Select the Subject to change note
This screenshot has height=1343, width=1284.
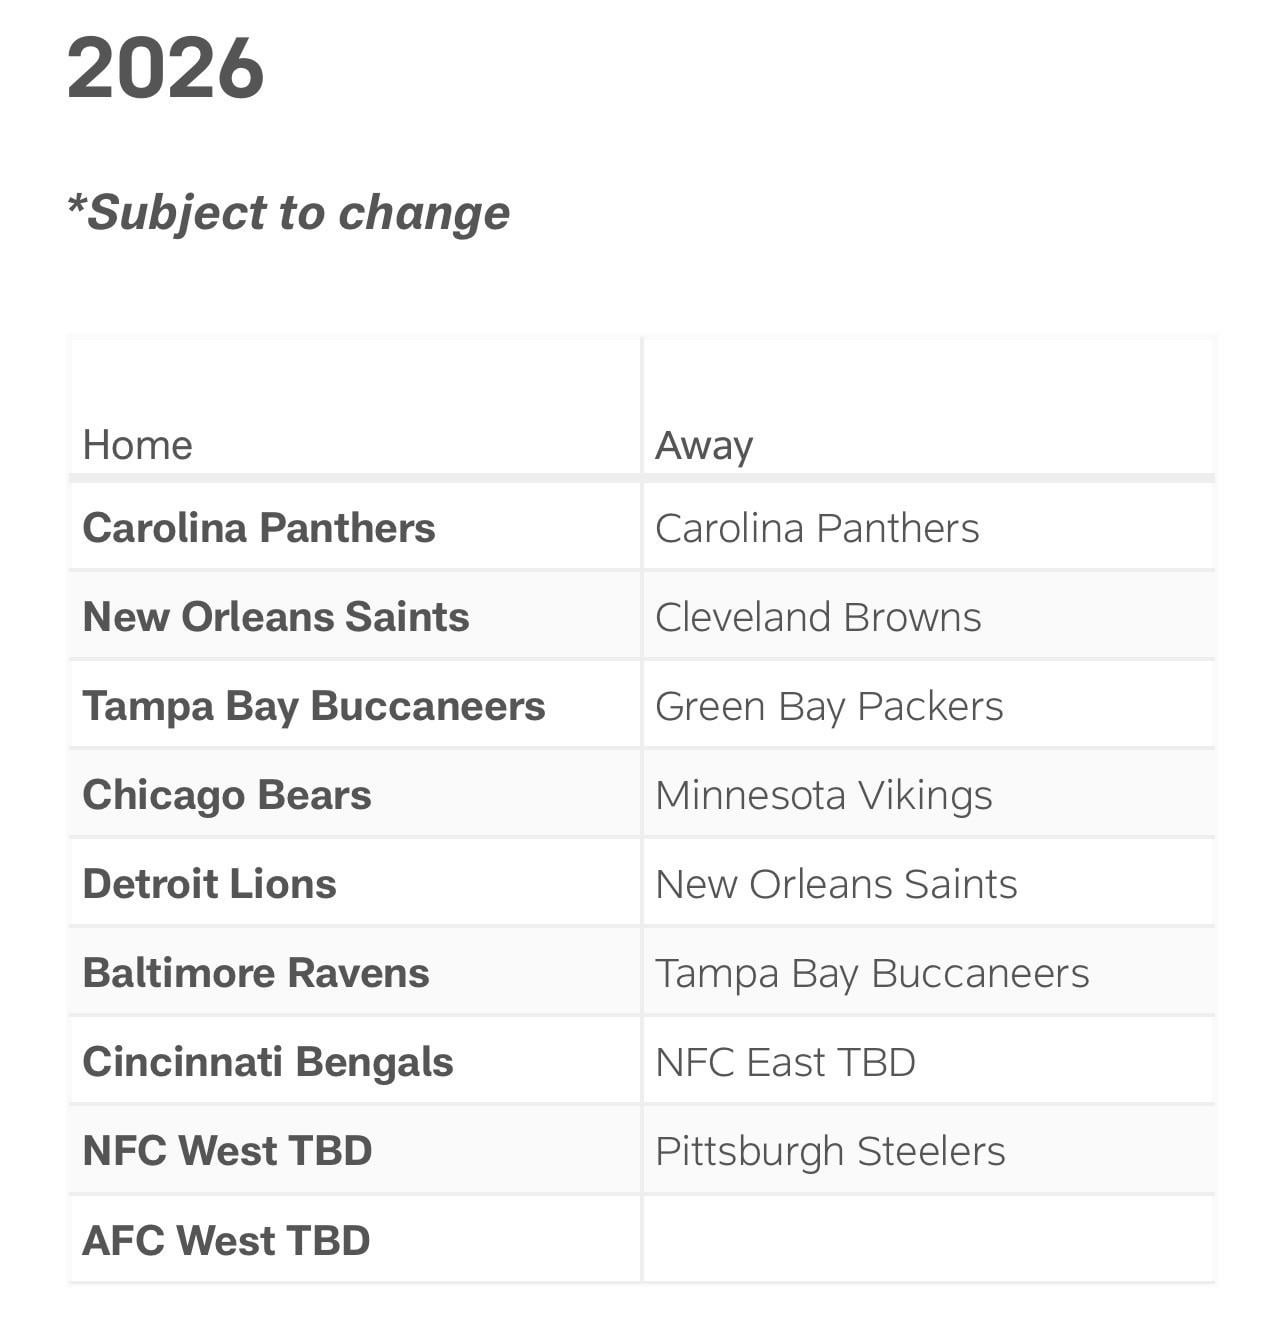pyautogui.click(x=289, y=212)
